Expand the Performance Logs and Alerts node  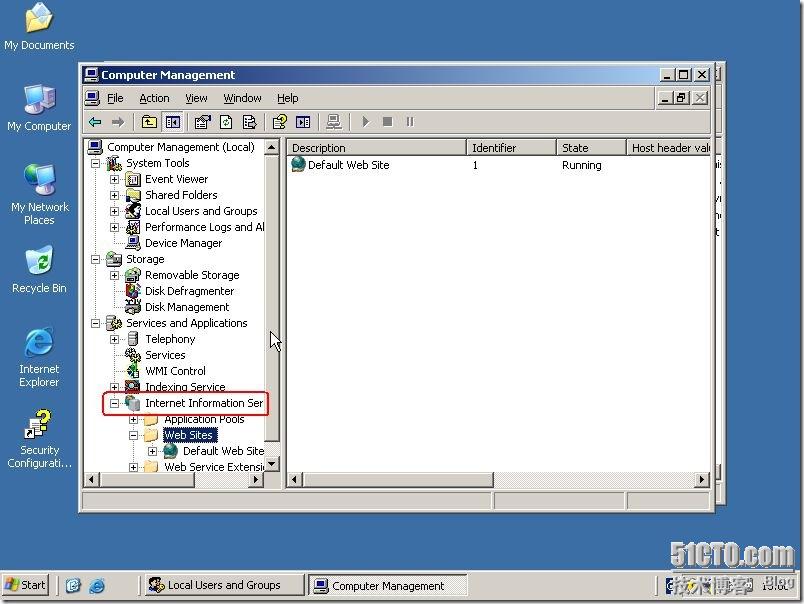click(x=114, y=227)
